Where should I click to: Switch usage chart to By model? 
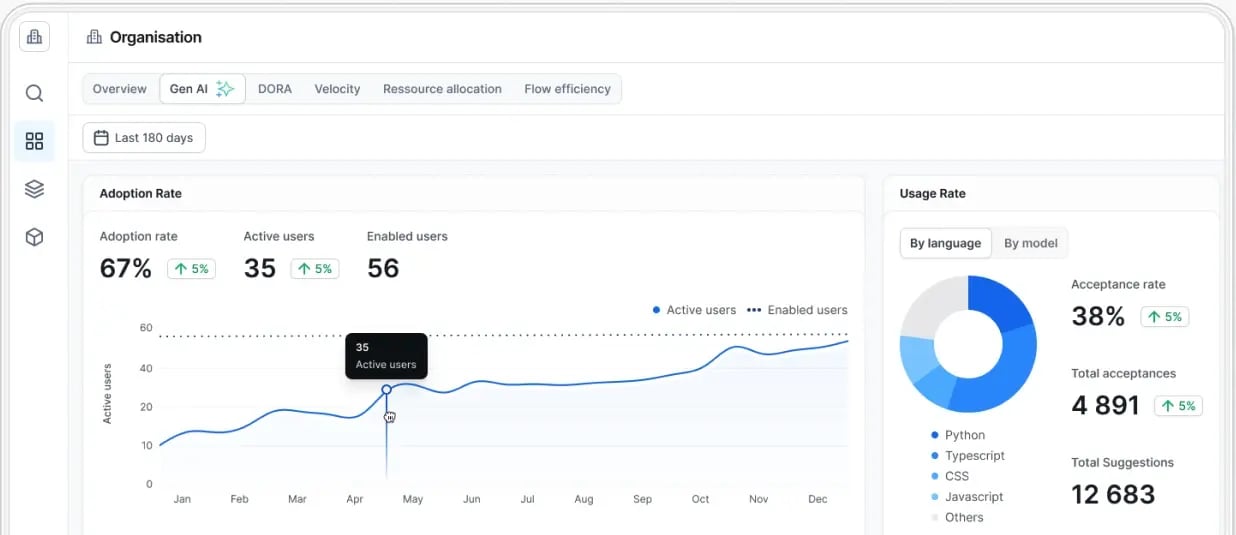coord(1030,243)
